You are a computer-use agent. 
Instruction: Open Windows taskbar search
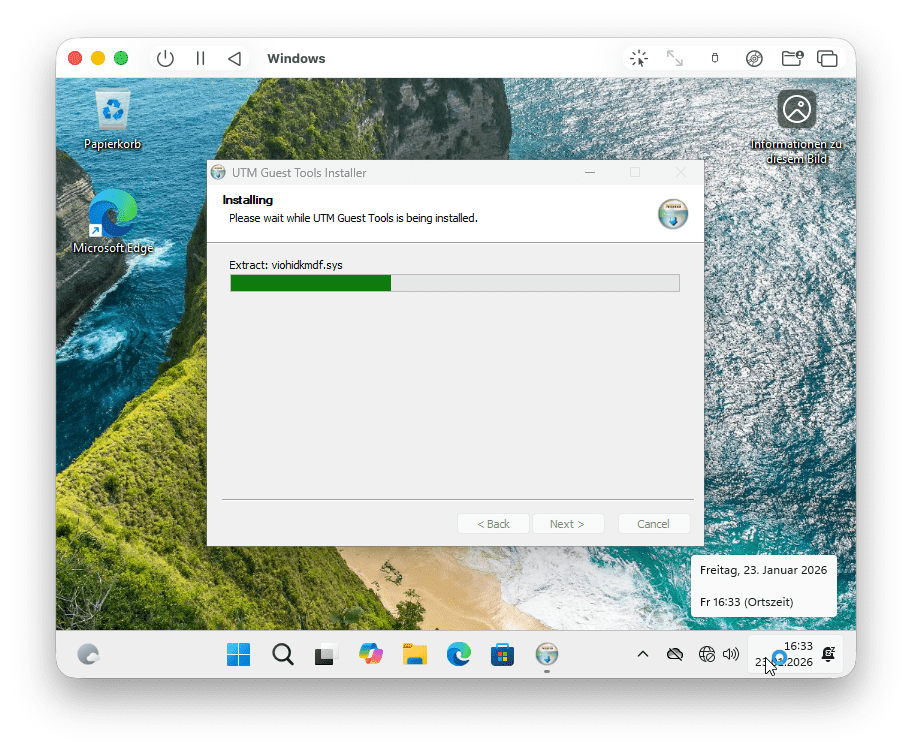coord(283,655)
